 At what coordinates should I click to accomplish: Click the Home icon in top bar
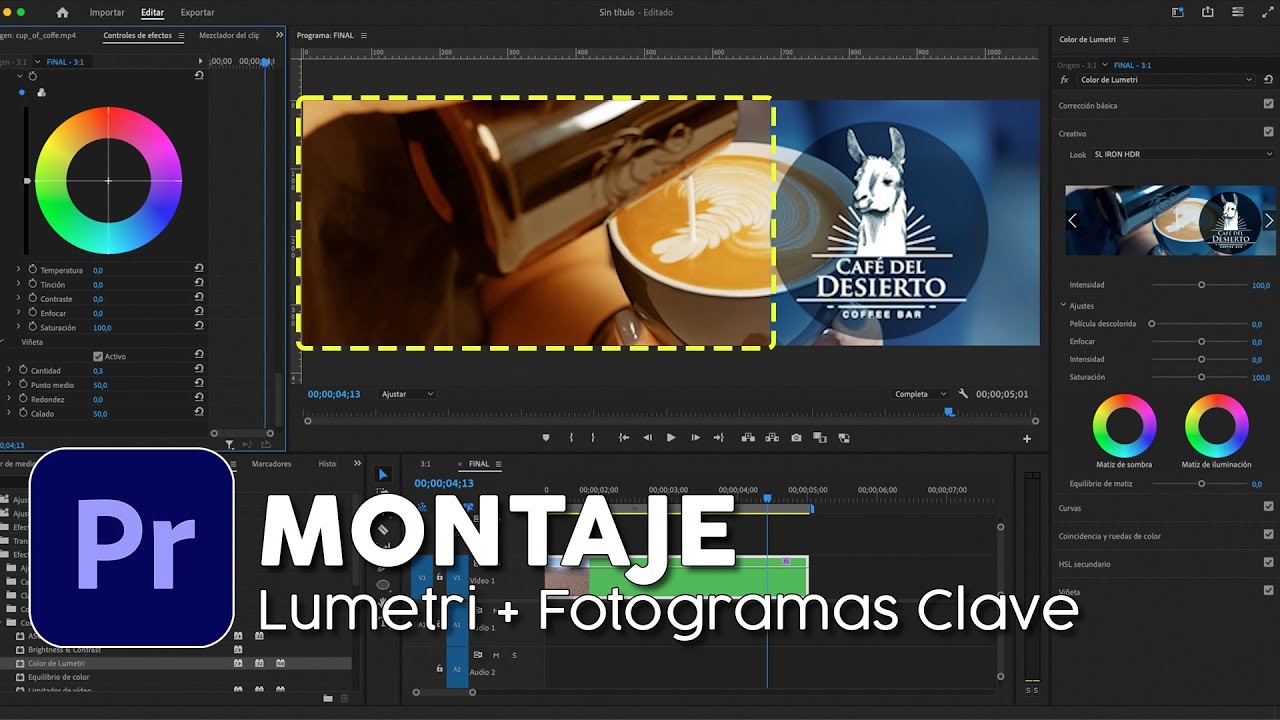[63, 12]
